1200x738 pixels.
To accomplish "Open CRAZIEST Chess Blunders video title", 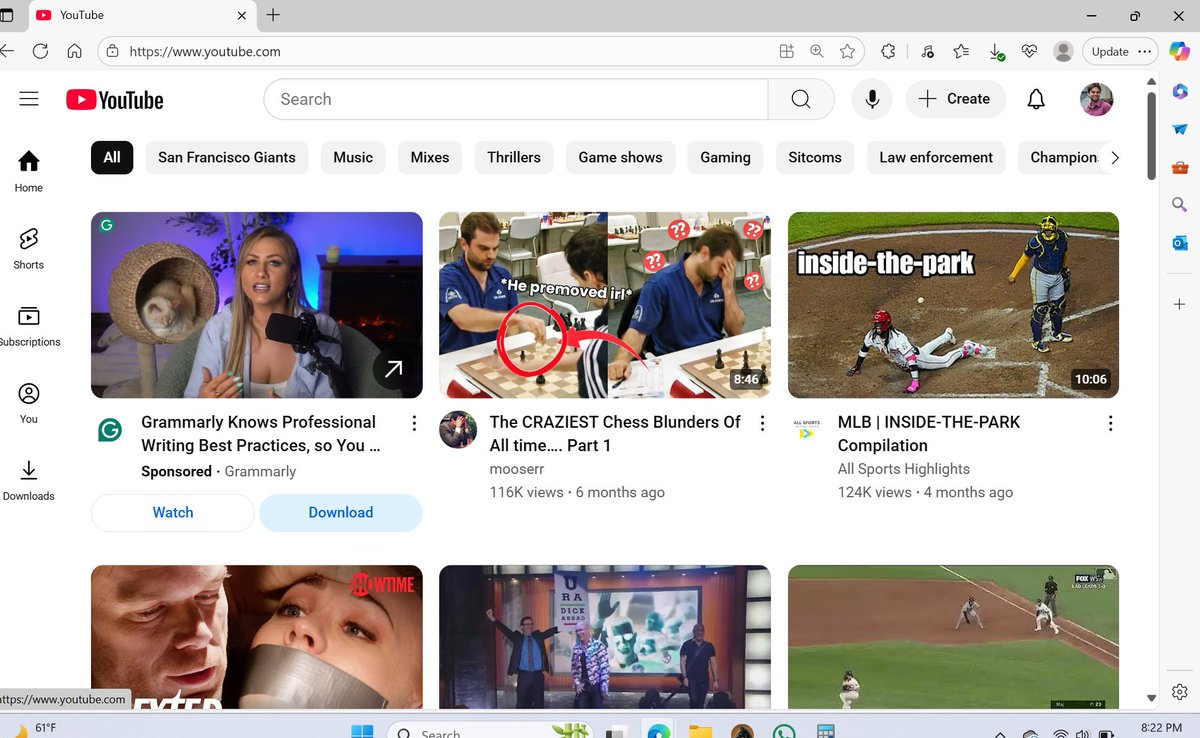I will pos(615,434).
